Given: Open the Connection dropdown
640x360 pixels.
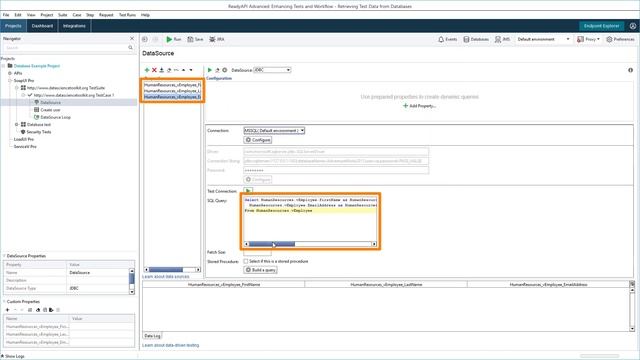Looking at the screenshot, I should coord(274,131).
